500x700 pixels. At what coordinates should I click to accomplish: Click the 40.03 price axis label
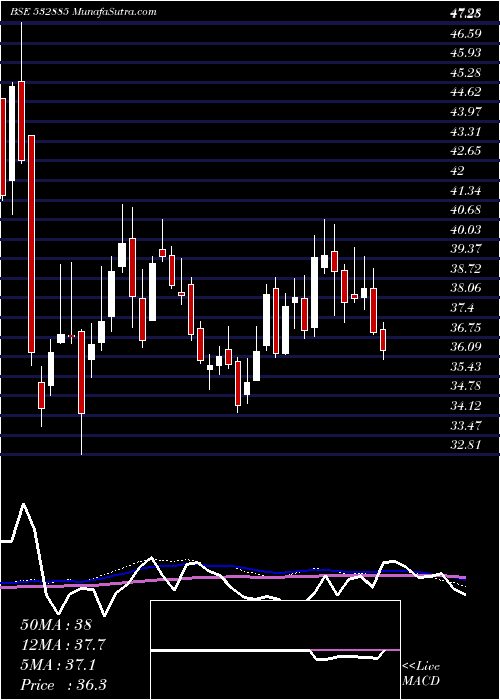[466, 229]
